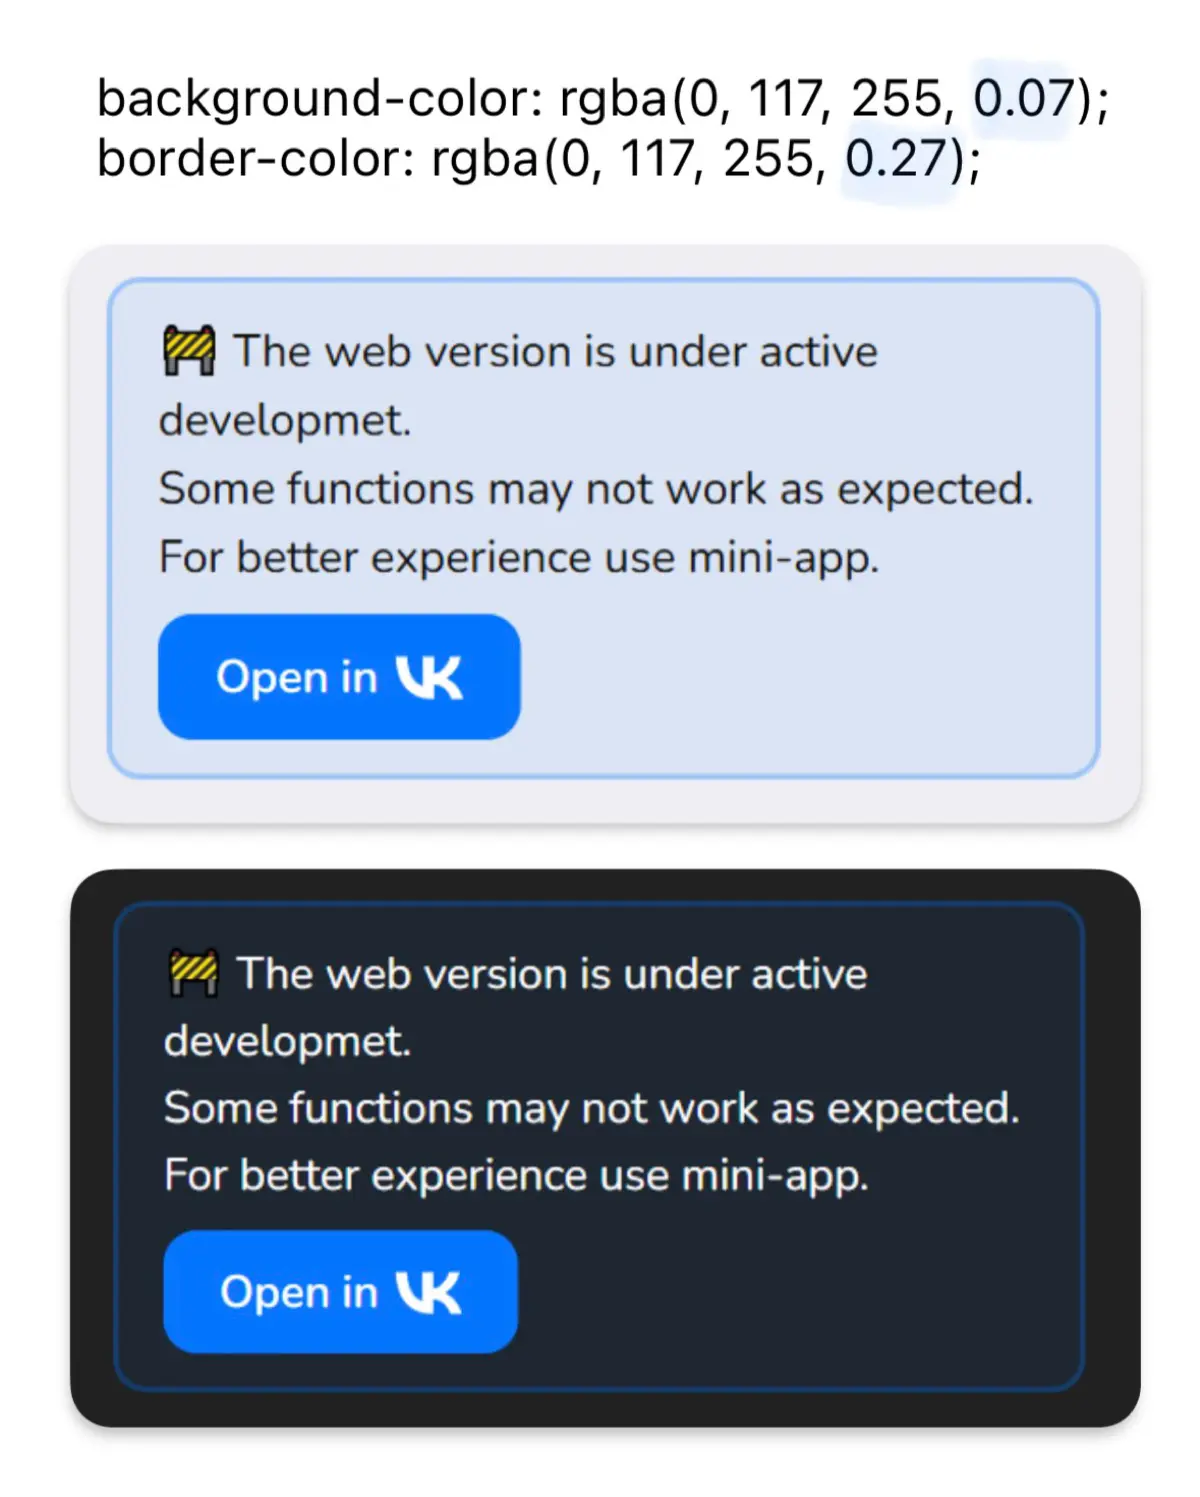Click the construction barrier emoji in light banner
This screenshot has height=1497, width=1200.
pos(189,351)
